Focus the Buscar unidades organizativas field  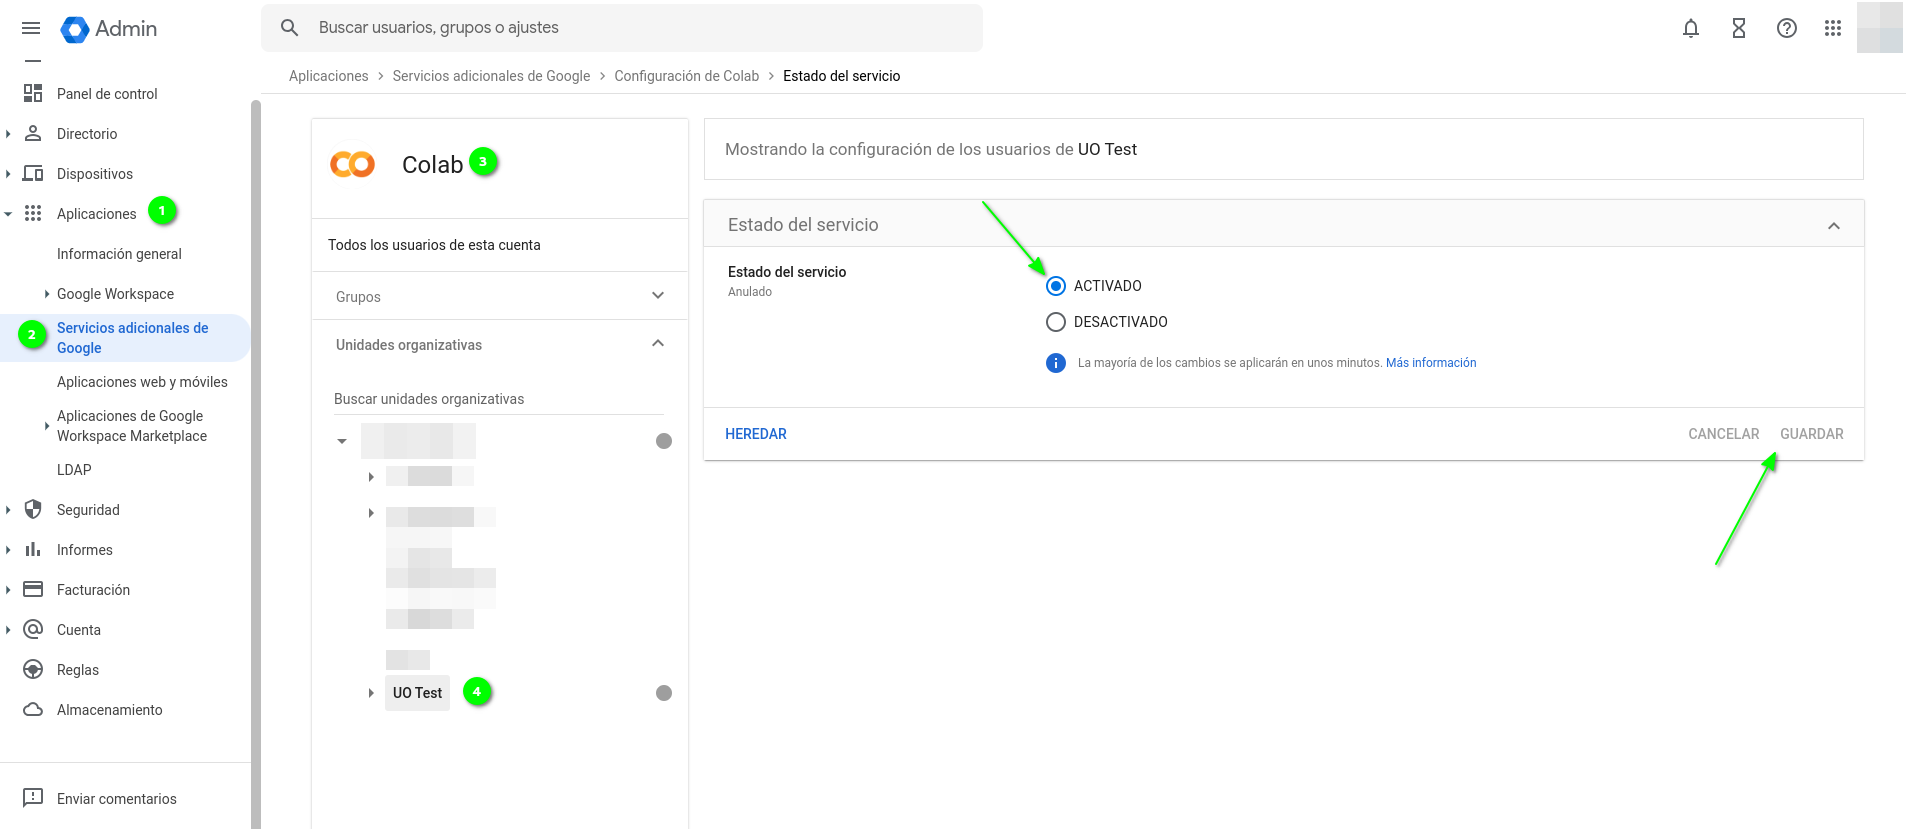499,399
